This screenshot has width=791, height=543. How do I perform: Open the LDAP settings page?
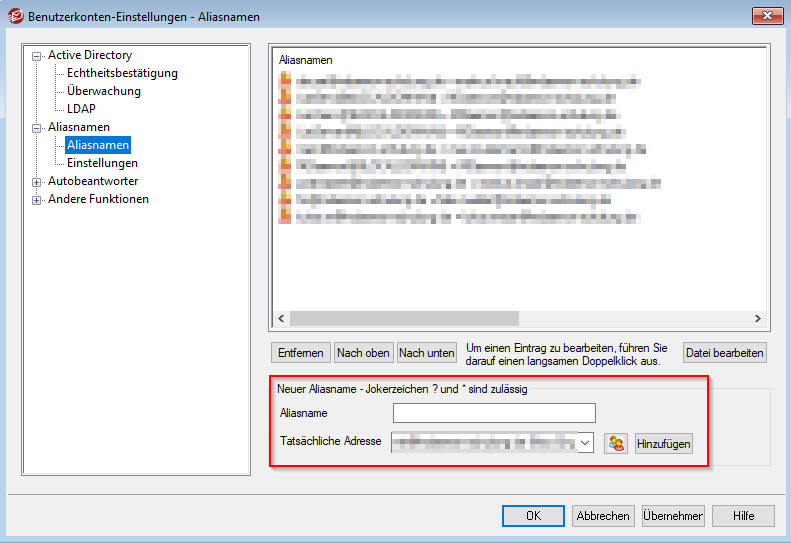[x=81, y=109]
